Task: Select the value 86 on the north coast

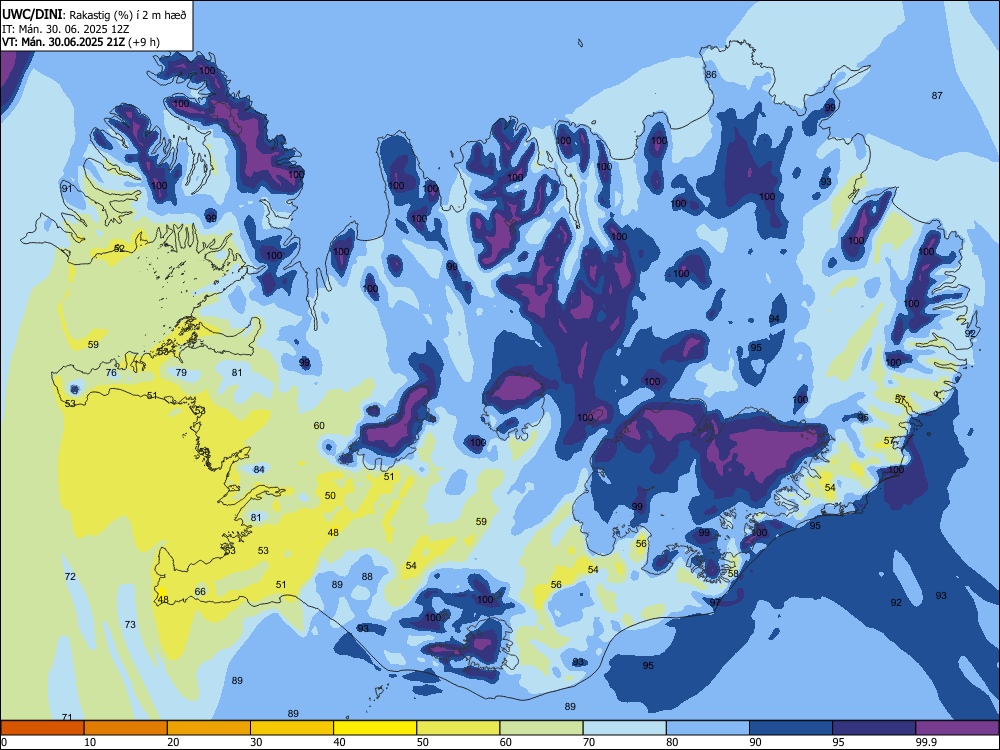Action: point(710,75)
